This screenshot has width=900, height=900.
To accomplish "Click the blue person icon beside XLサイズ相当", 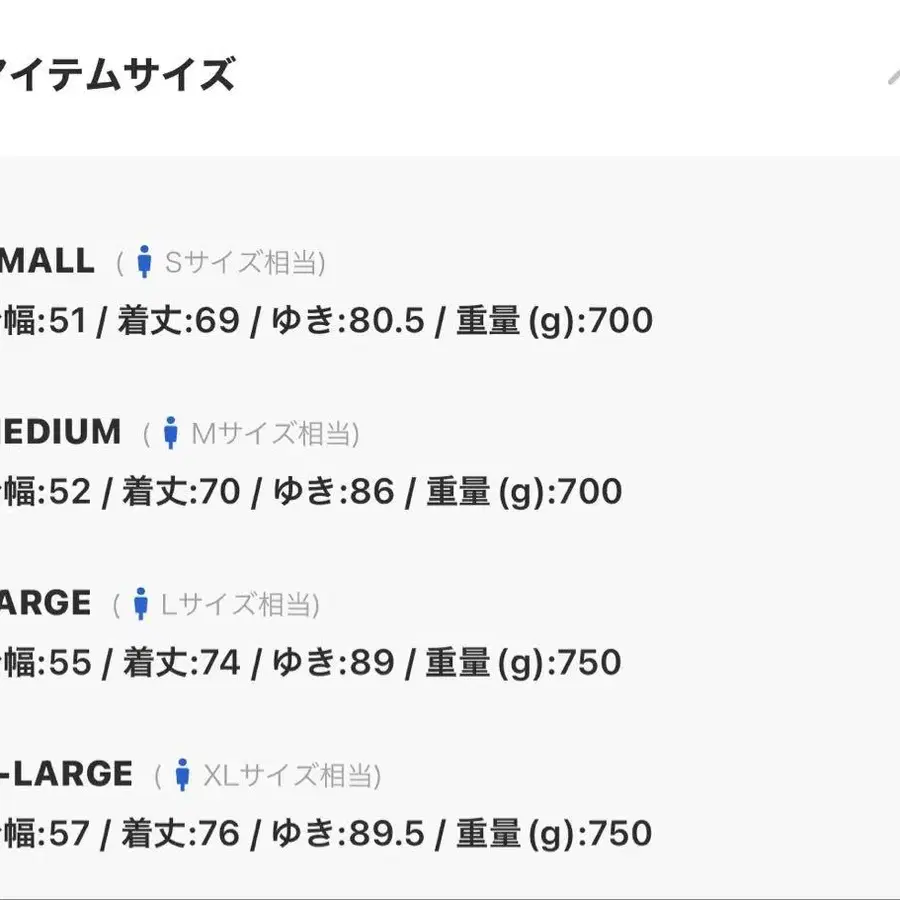I will pos(183,775).
